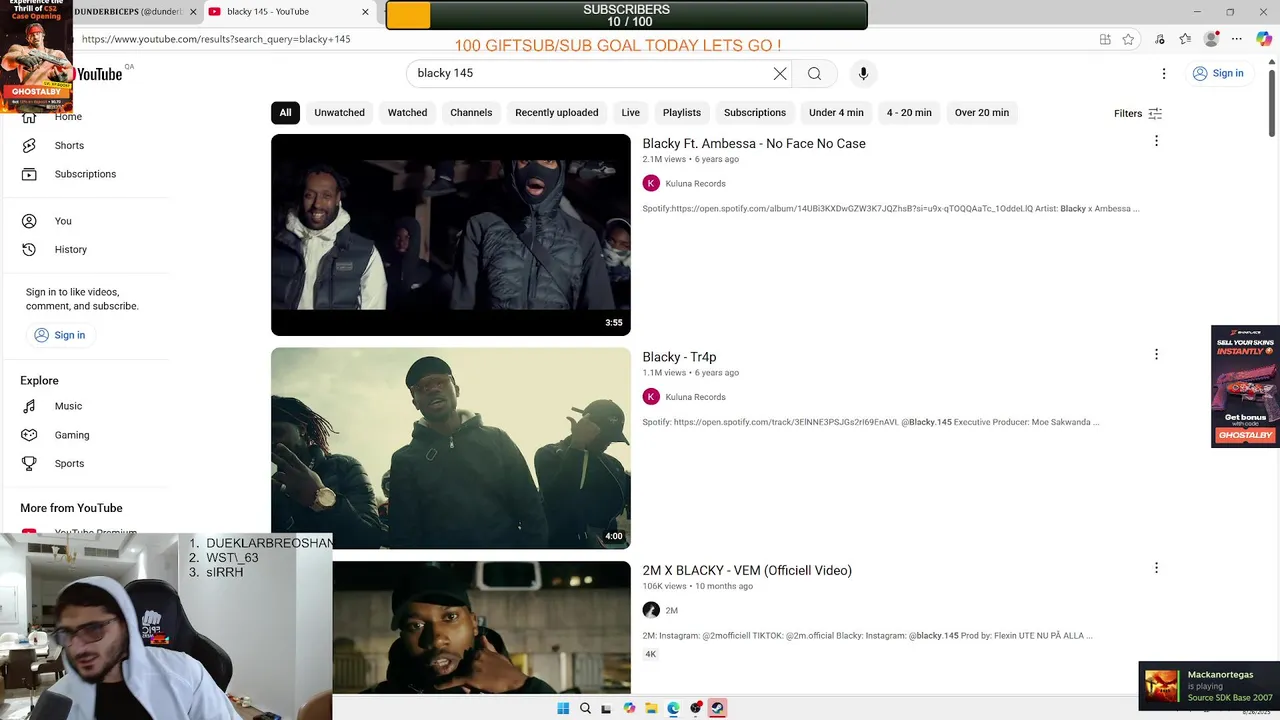
Task: Click the browser address bar URL
Action: [216, 39]
